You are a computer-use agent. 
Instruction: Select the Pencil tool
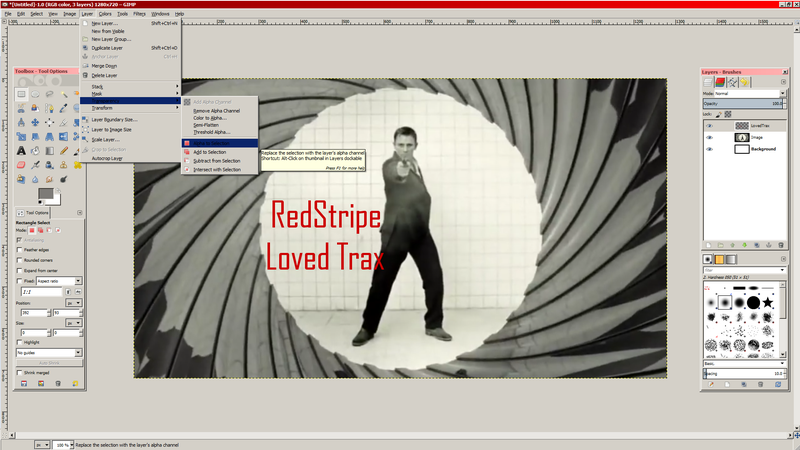(63, 151)
